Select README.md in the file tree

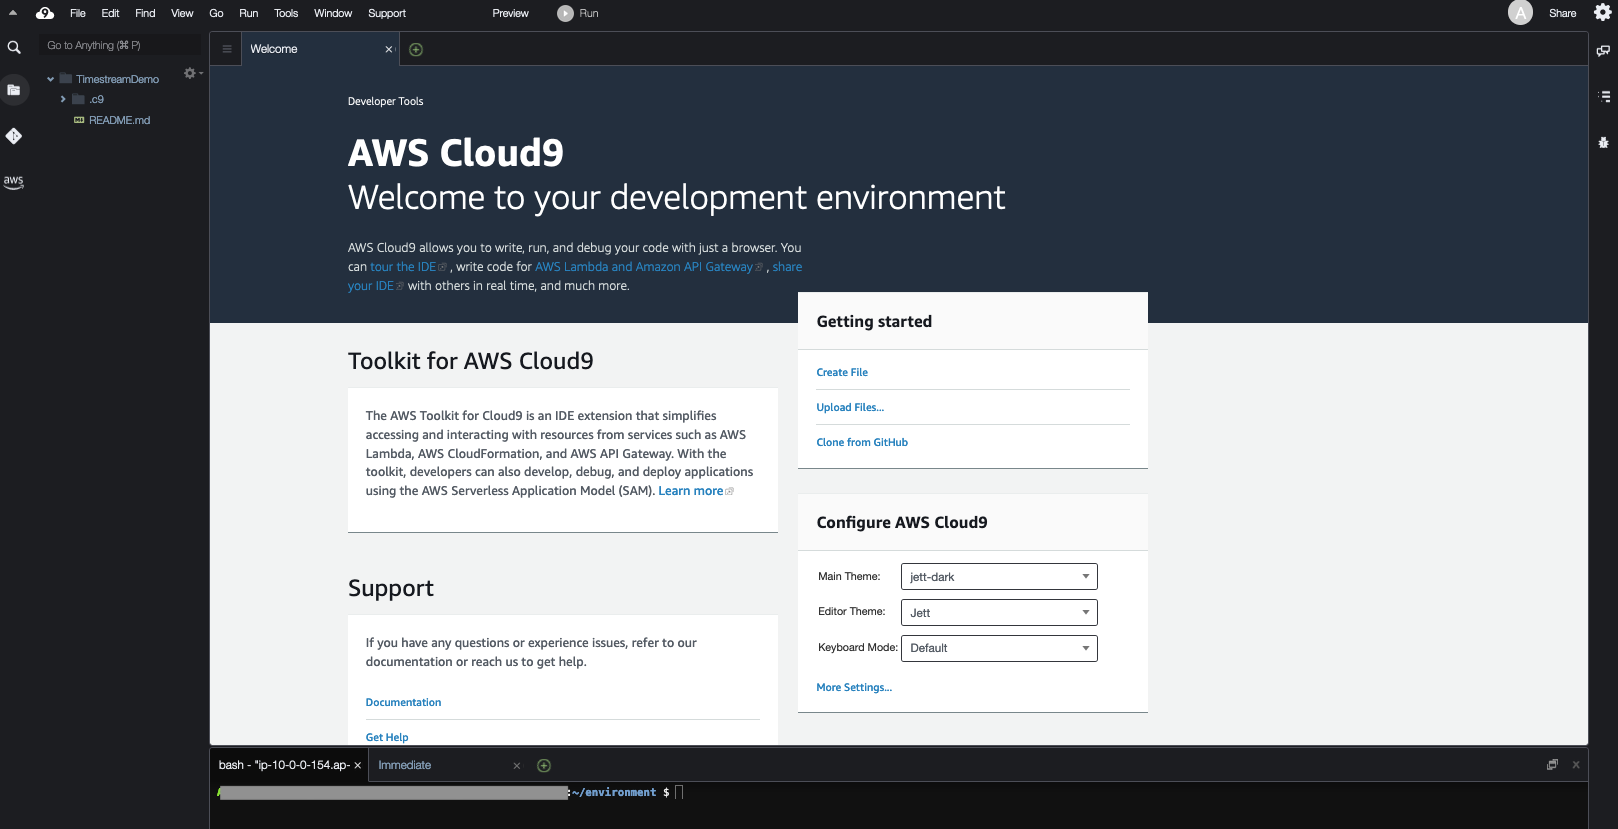coord(119,120)
